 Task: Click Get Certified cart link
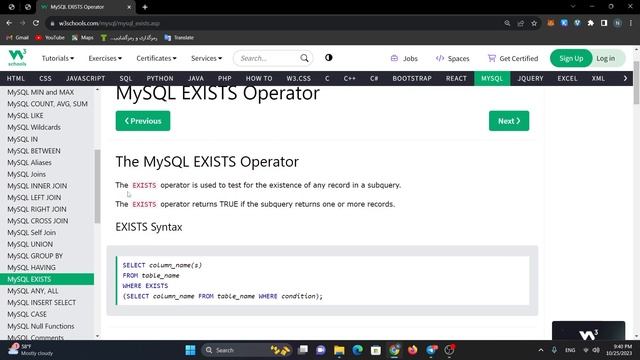(x=513, y=58)
